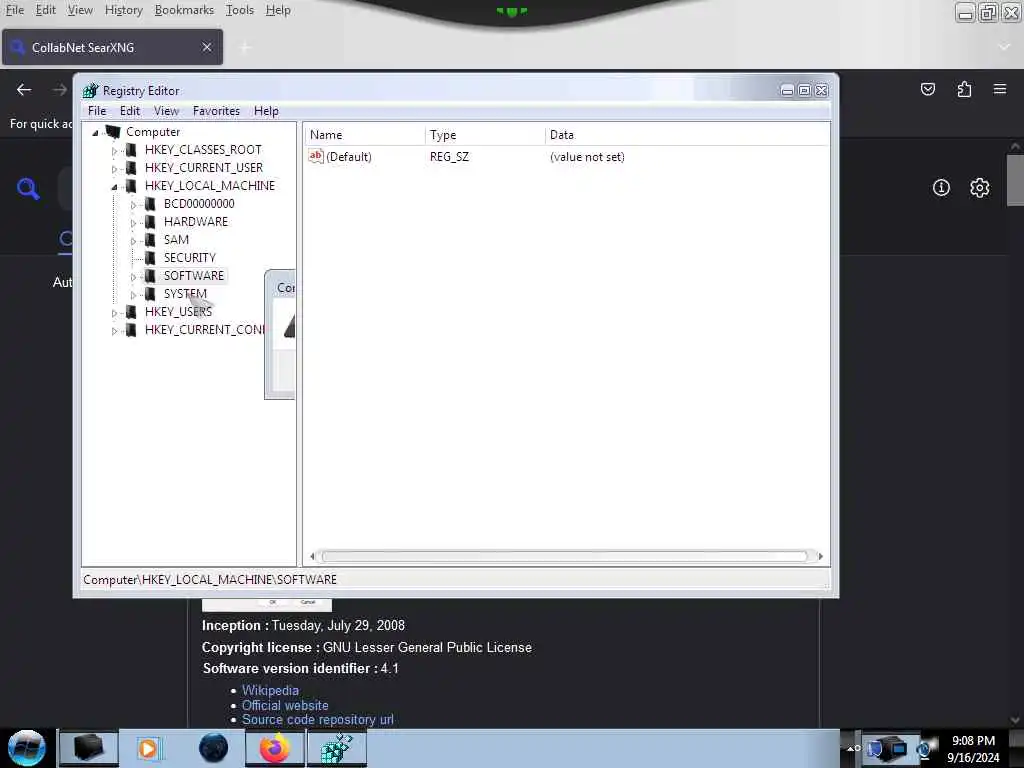Open new tab plus button
The image size is (1024, 768).
[246, 48]
